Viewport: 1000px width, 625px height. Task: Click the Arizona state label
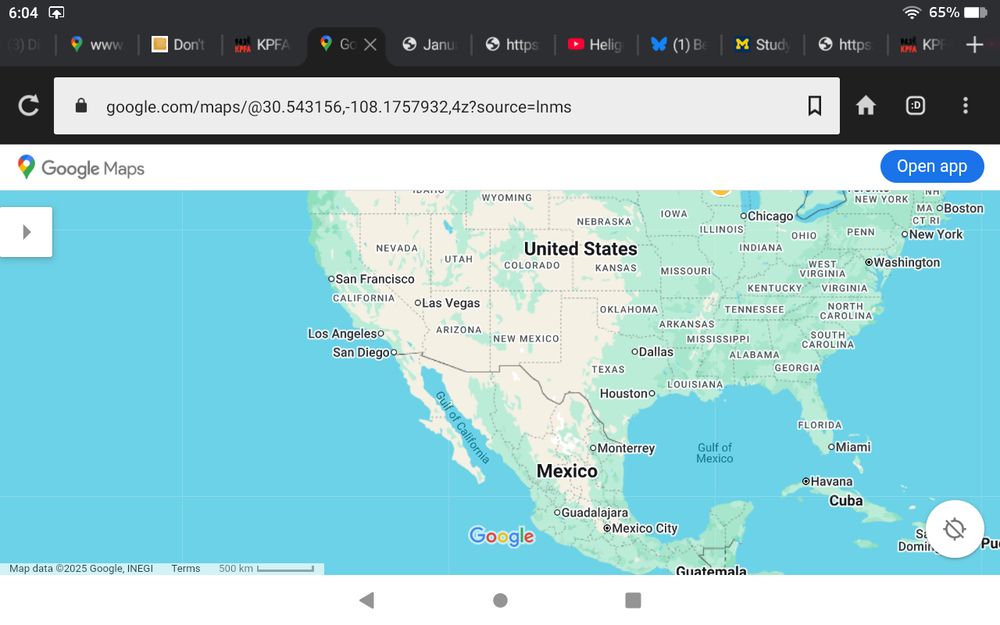click(x=459, y=330)
